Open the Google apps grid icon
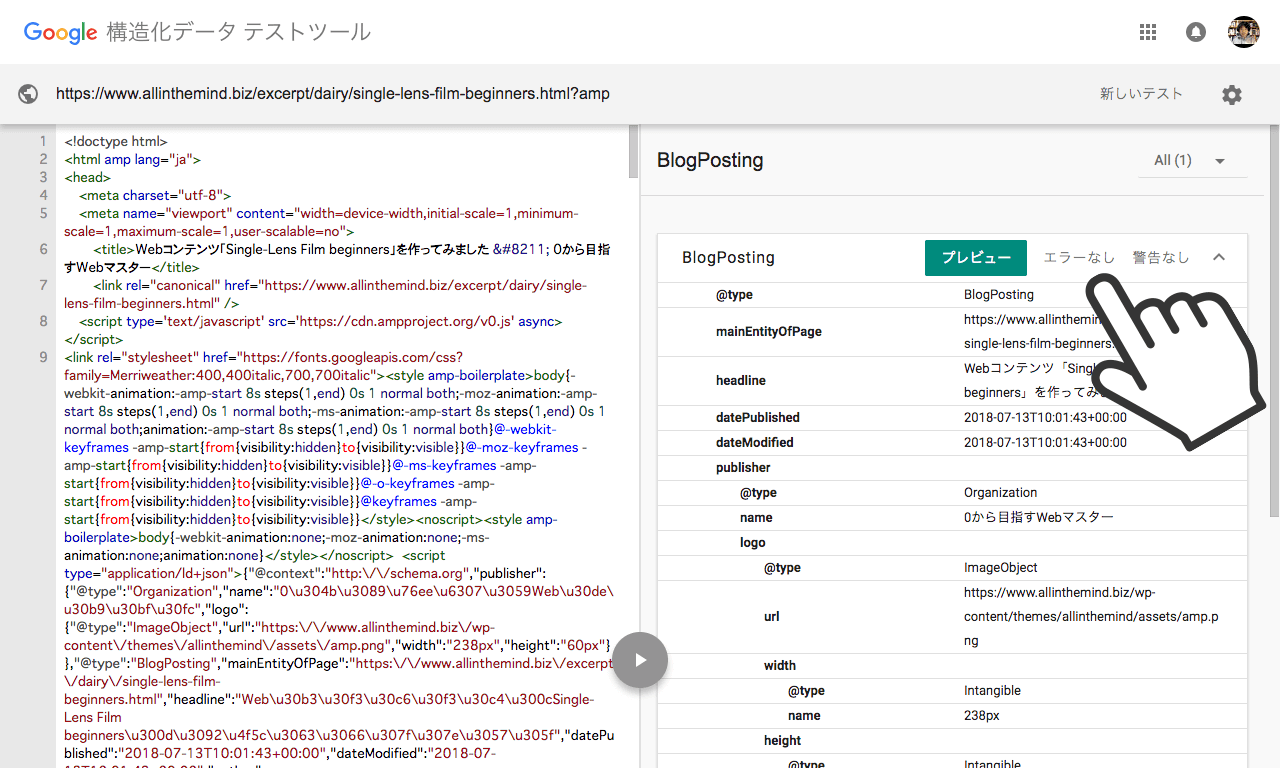This screenshot has width=1280, height=768. 1148,32
